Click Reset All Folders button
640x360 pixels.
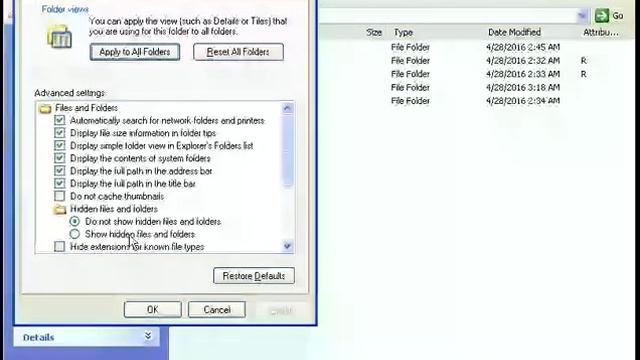pyautogui.click(x=238, y=52)
